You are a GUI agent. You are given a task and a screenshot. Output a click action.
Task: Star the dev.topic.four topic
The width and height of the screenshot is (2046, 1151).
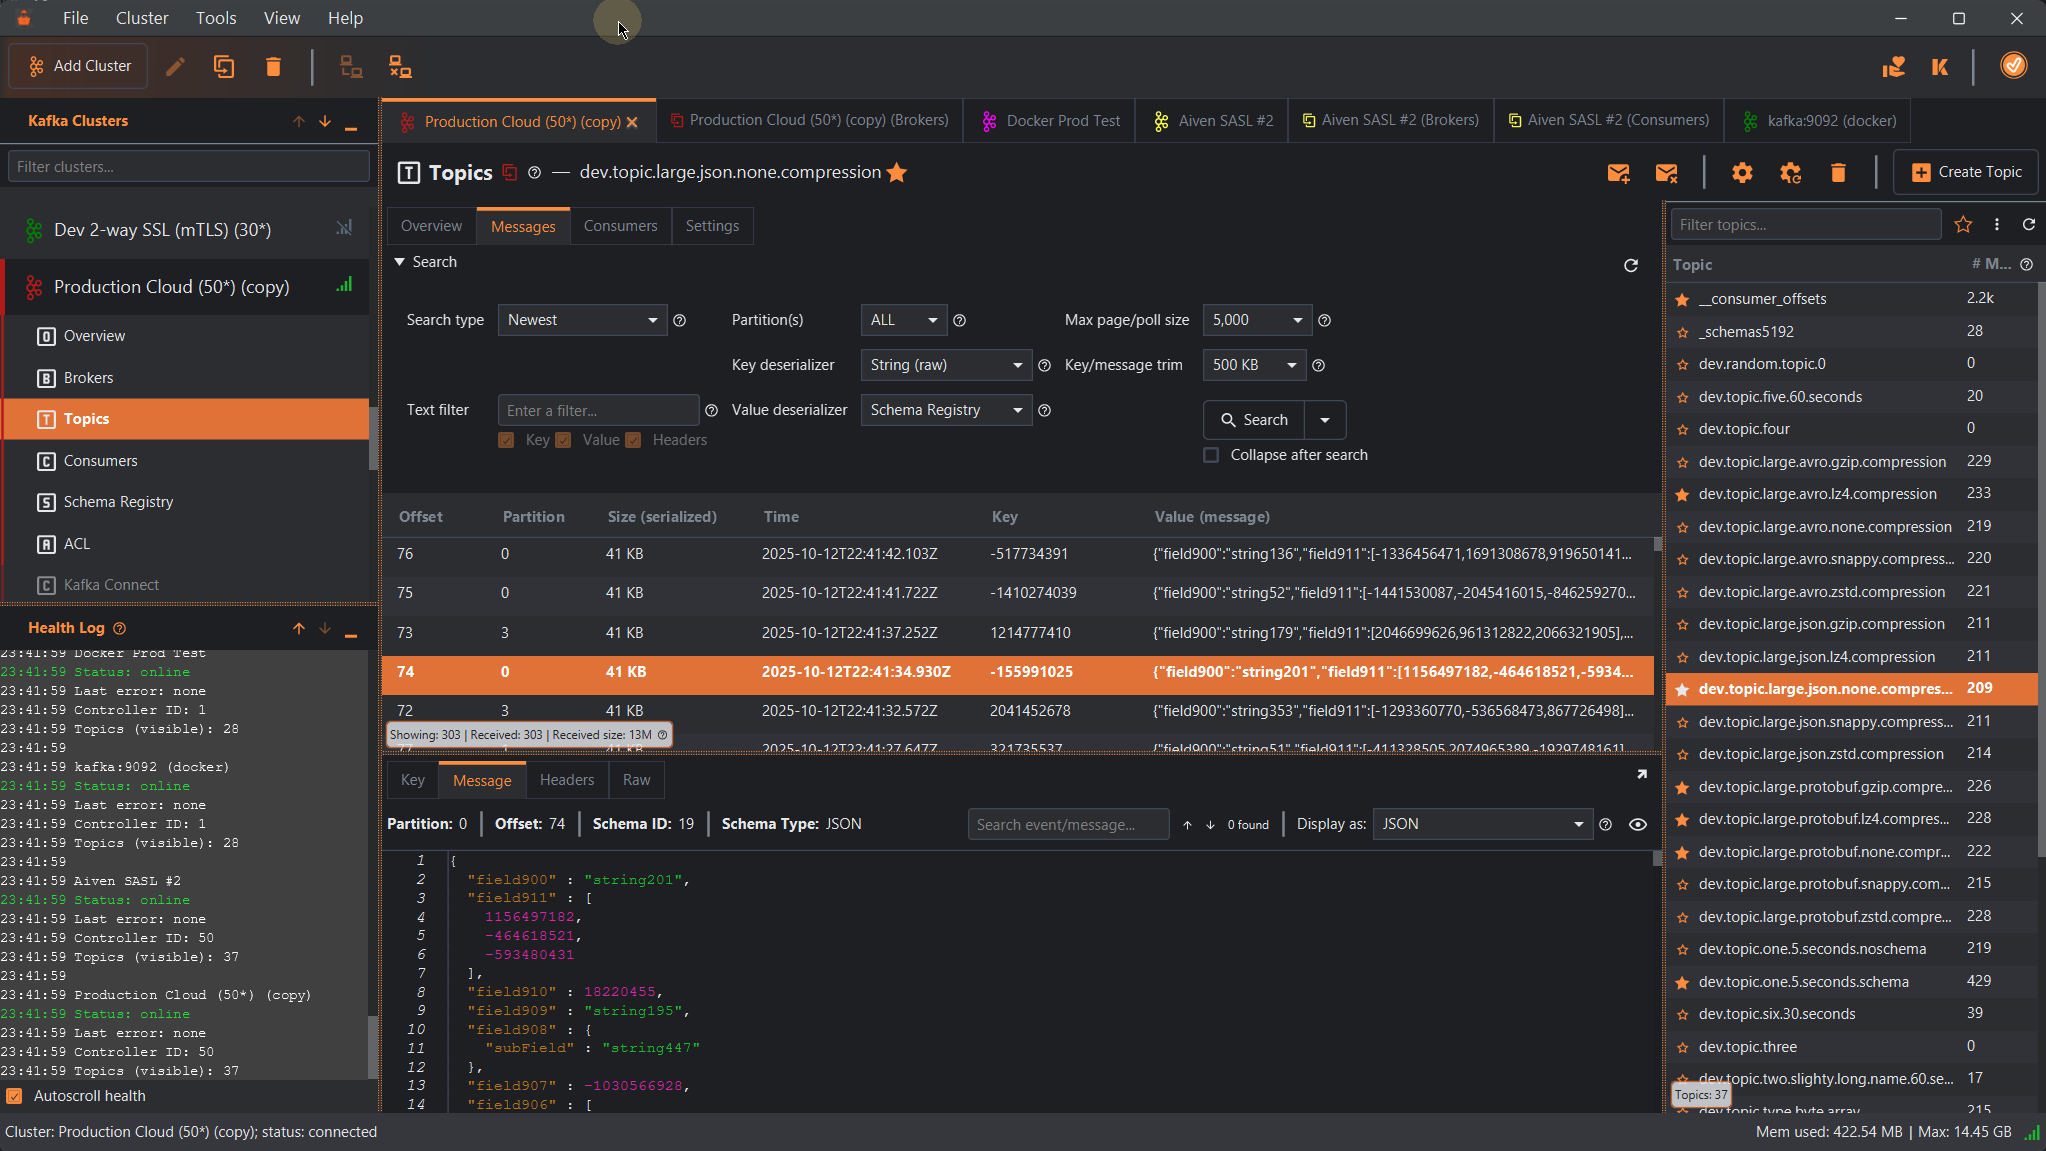(1682, 430)
